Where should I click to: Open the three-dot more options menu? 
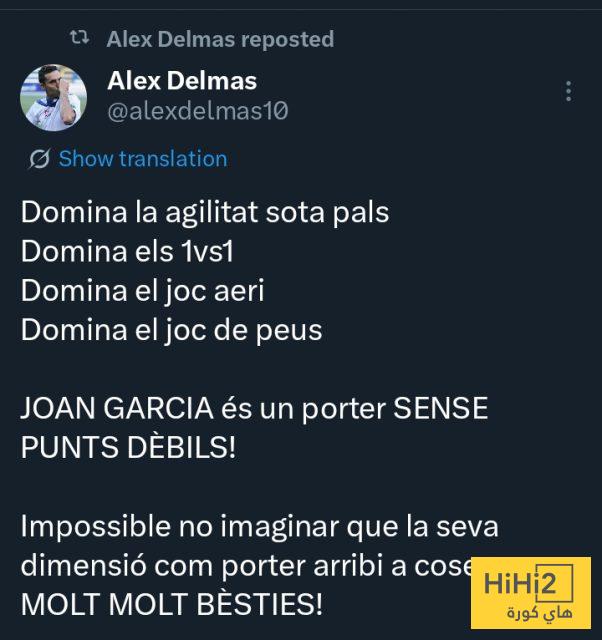(x=568, y=92)
